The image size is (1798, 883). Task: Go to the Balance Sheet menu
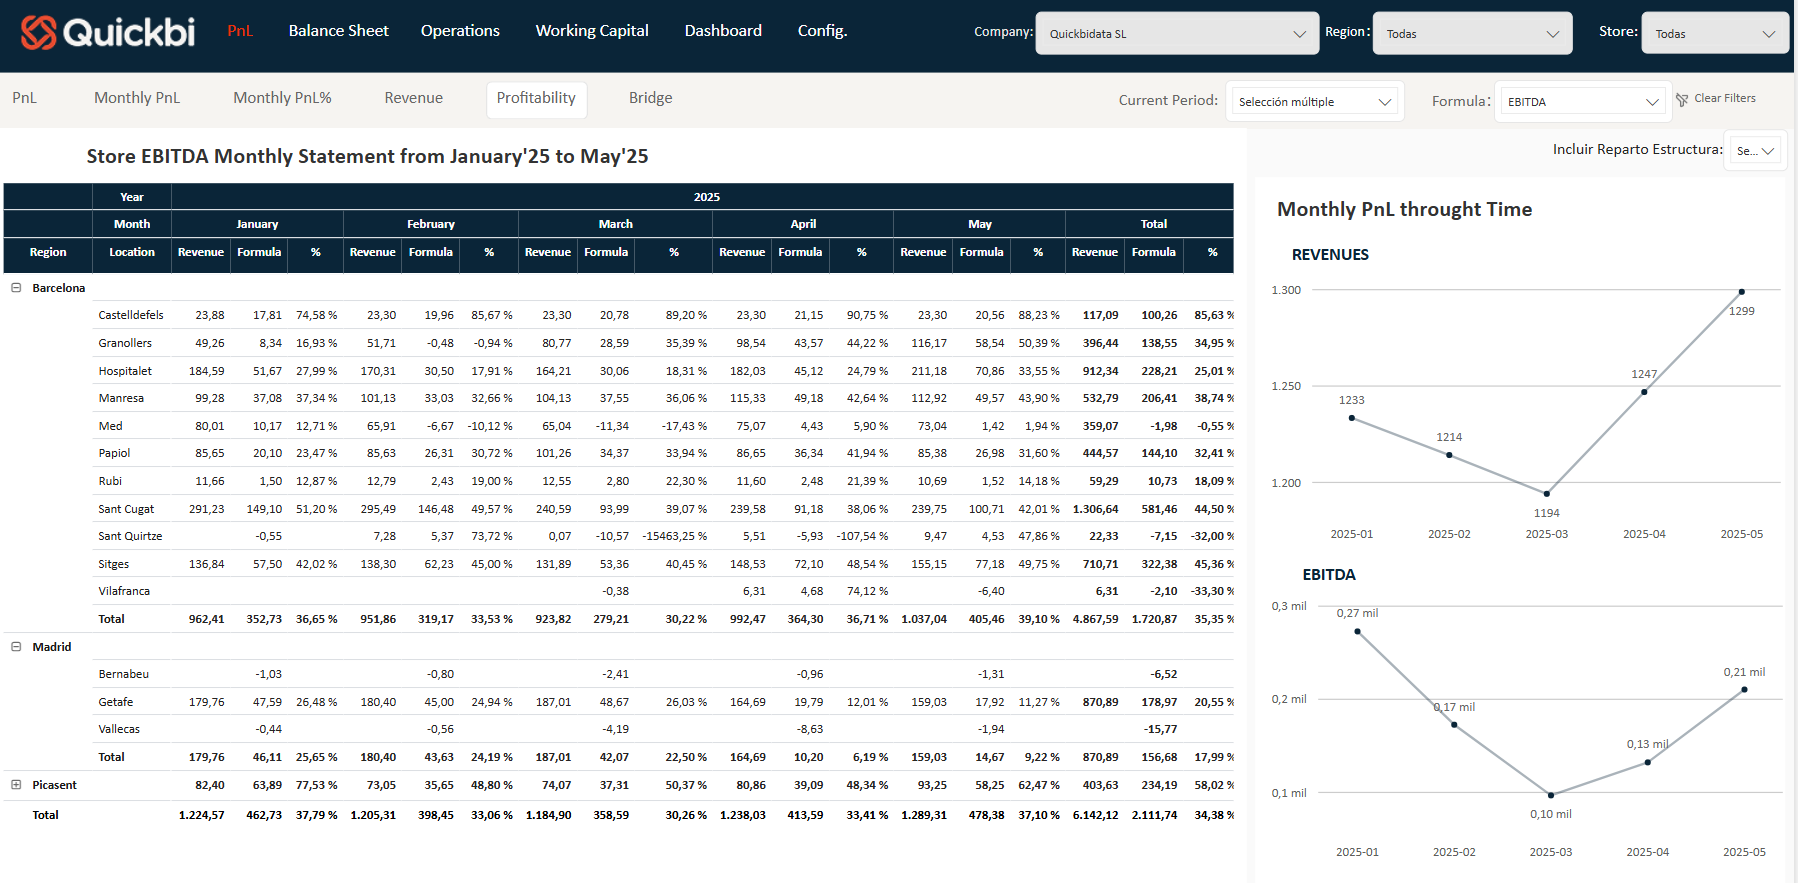[x=338, y=31]
